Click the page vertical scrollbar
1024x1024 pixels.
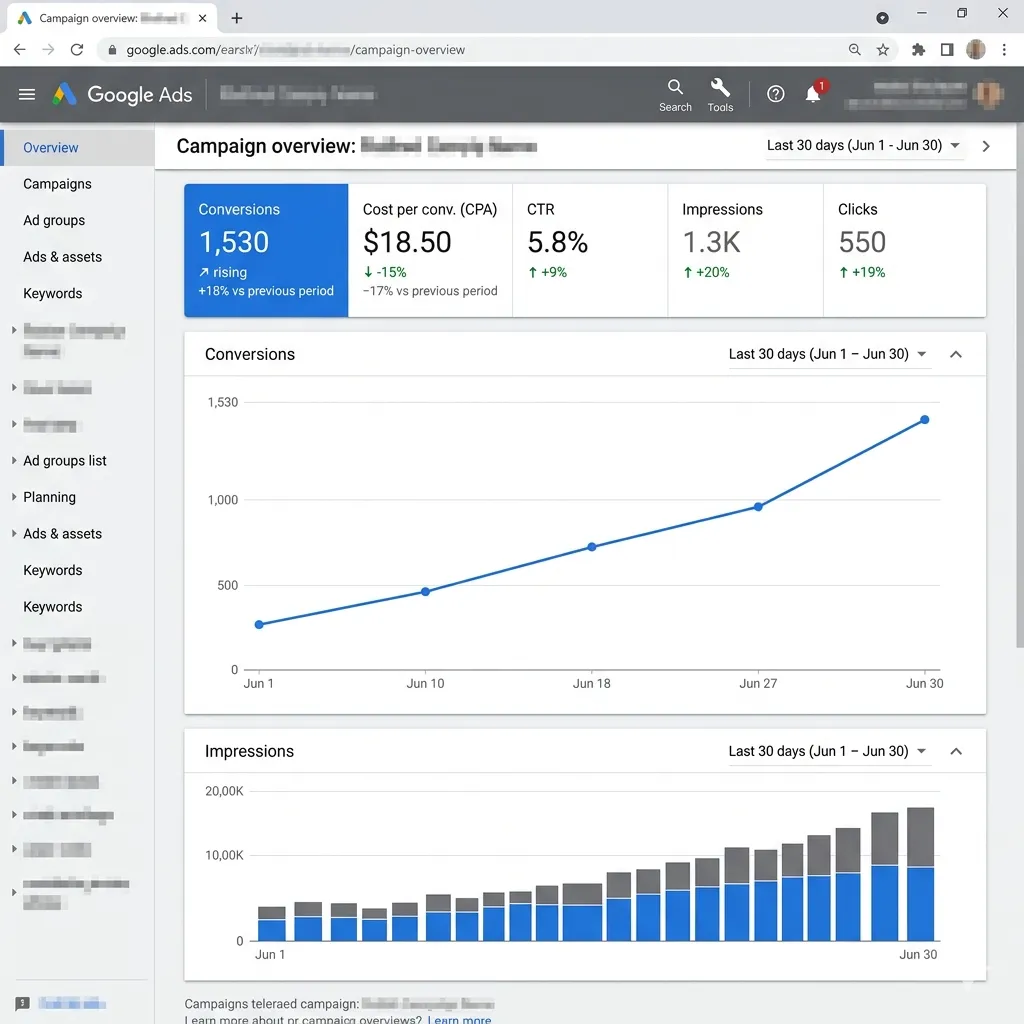click(x=1019, y=385)
